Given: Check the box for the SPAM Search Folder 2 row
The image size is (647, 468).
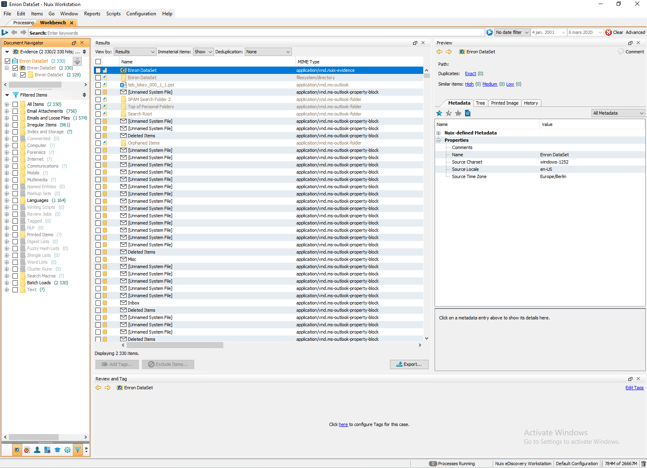Looking at the screenshot, I should coord(98,99).
